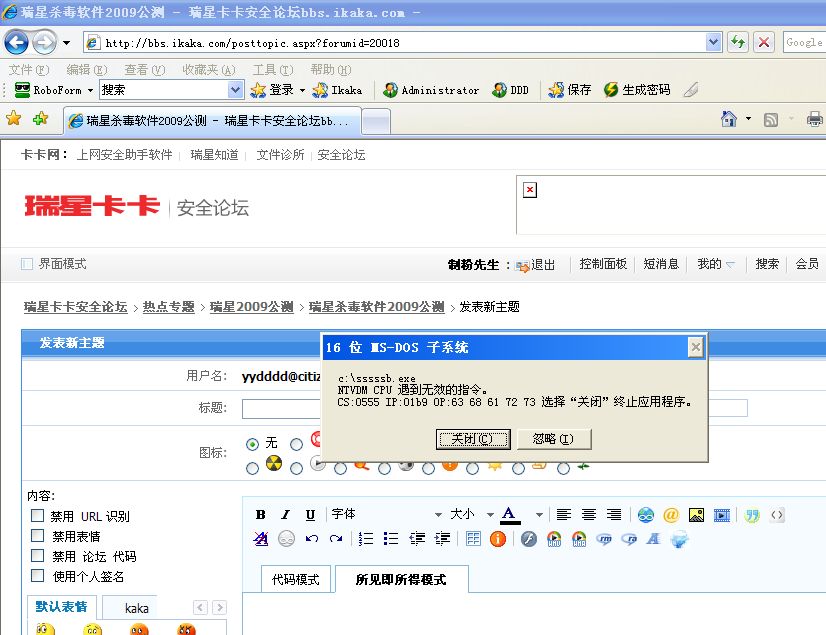Viewport: 826px width, 635px height.
Task: Insert a table with the grid icon
Action: (473, 539)
